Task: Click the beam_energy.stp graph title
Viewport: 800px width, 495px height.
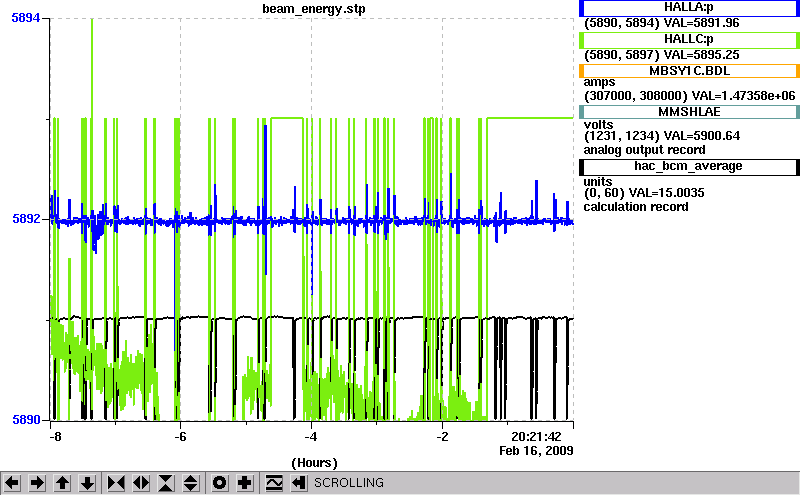Action: 313,9
